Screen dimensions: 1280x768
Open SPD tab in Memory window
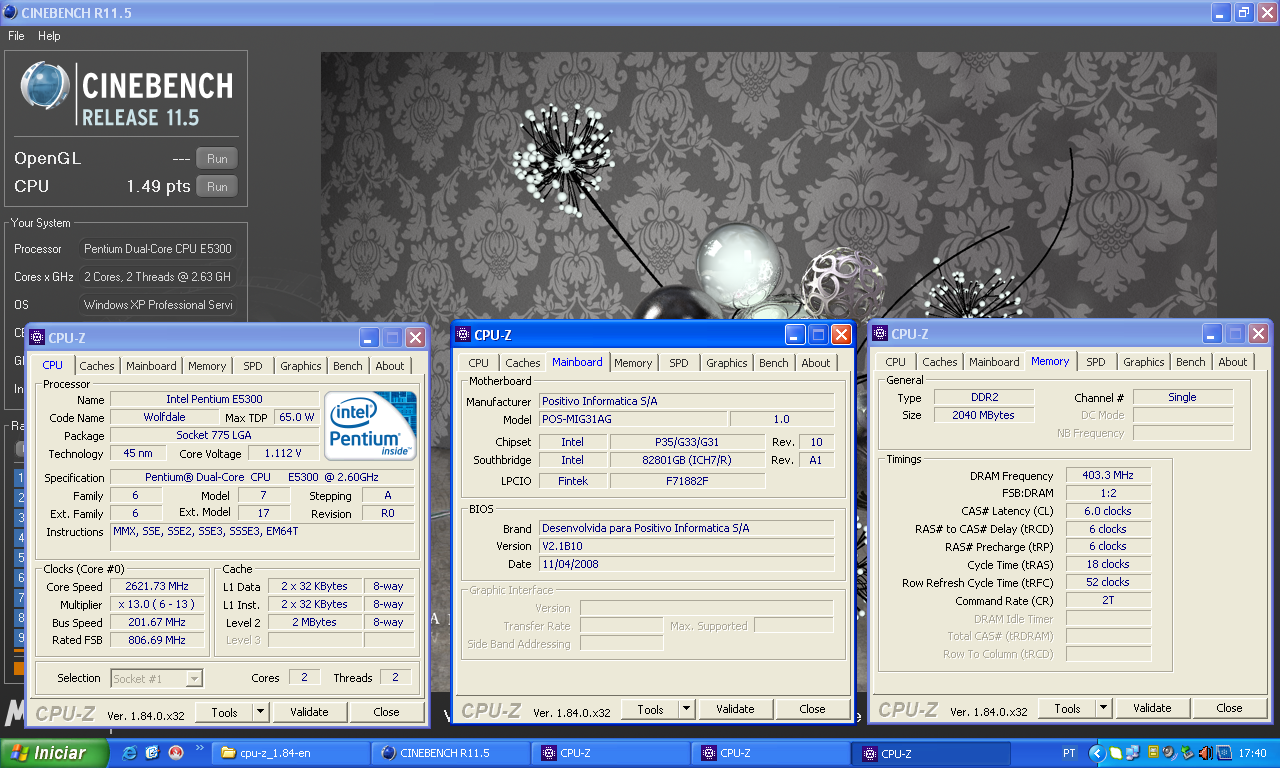[1096, 362]
